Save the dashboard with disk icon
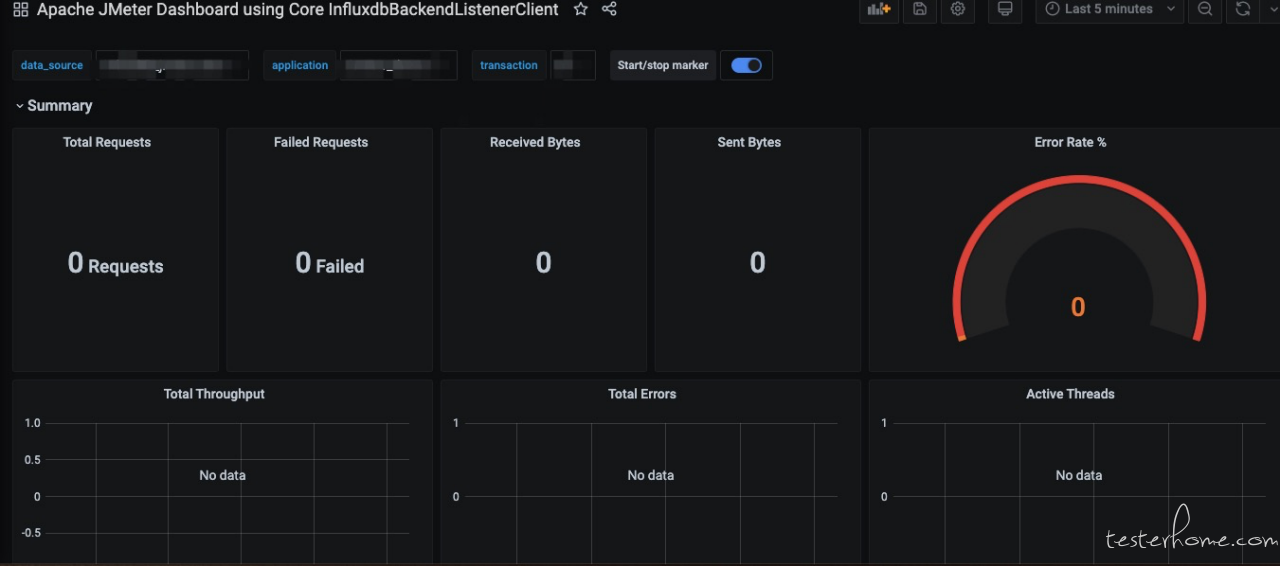1280x566 pixels. point(919,9)
